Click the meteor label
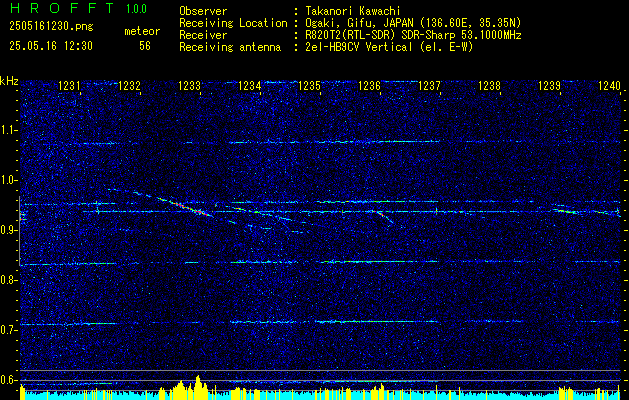629x400 pixels. [x=142, y=31]
